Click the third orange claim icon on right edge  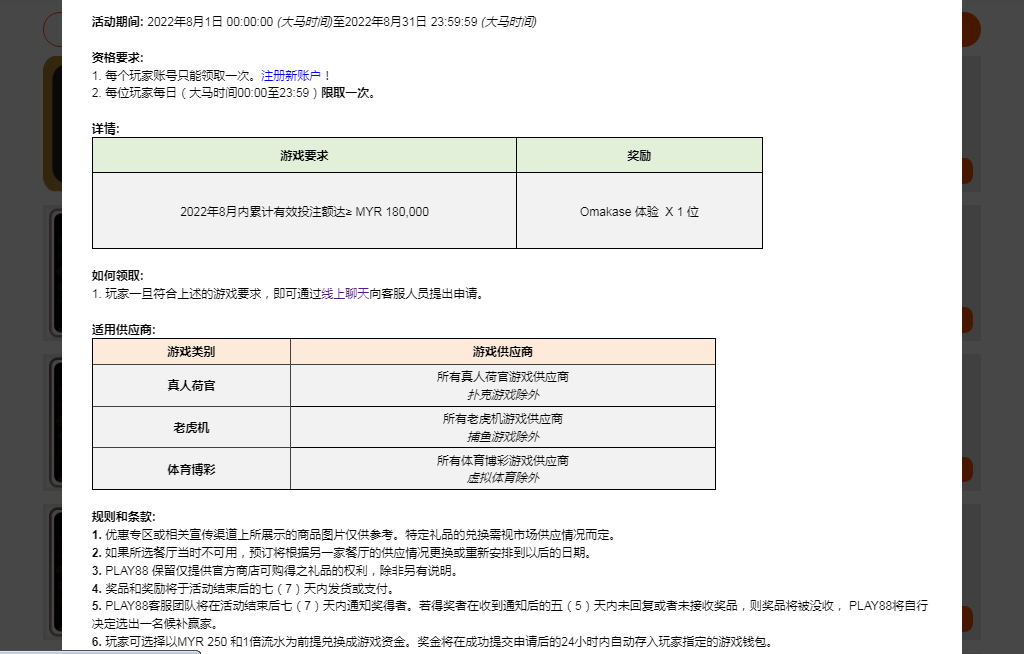click(968, 319)
